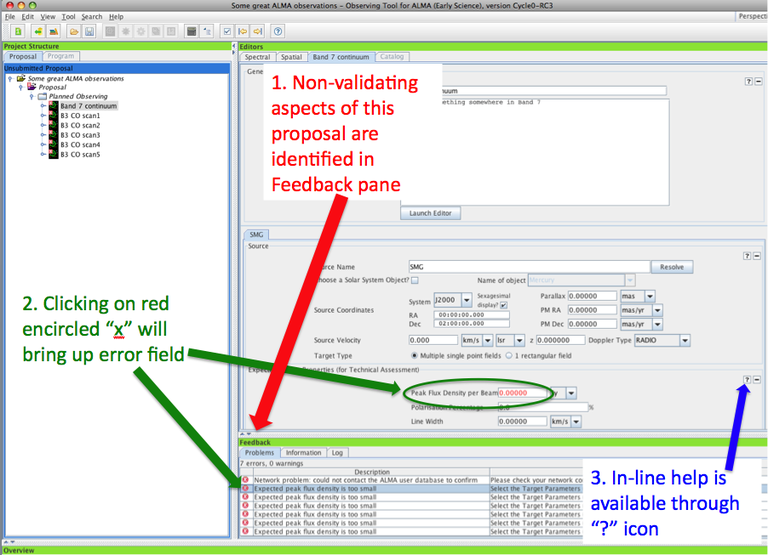Click the B3 CO scan5 science goal icon

coord(53,154)
